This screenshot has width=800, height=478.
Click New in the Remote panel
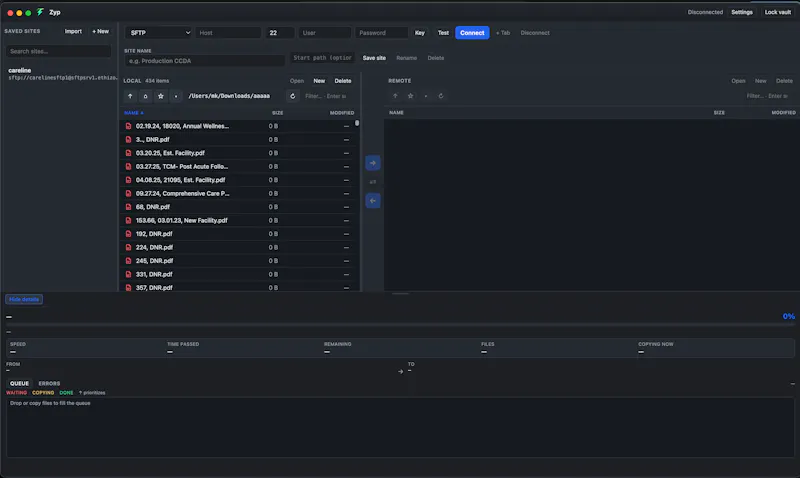point(761,81)
